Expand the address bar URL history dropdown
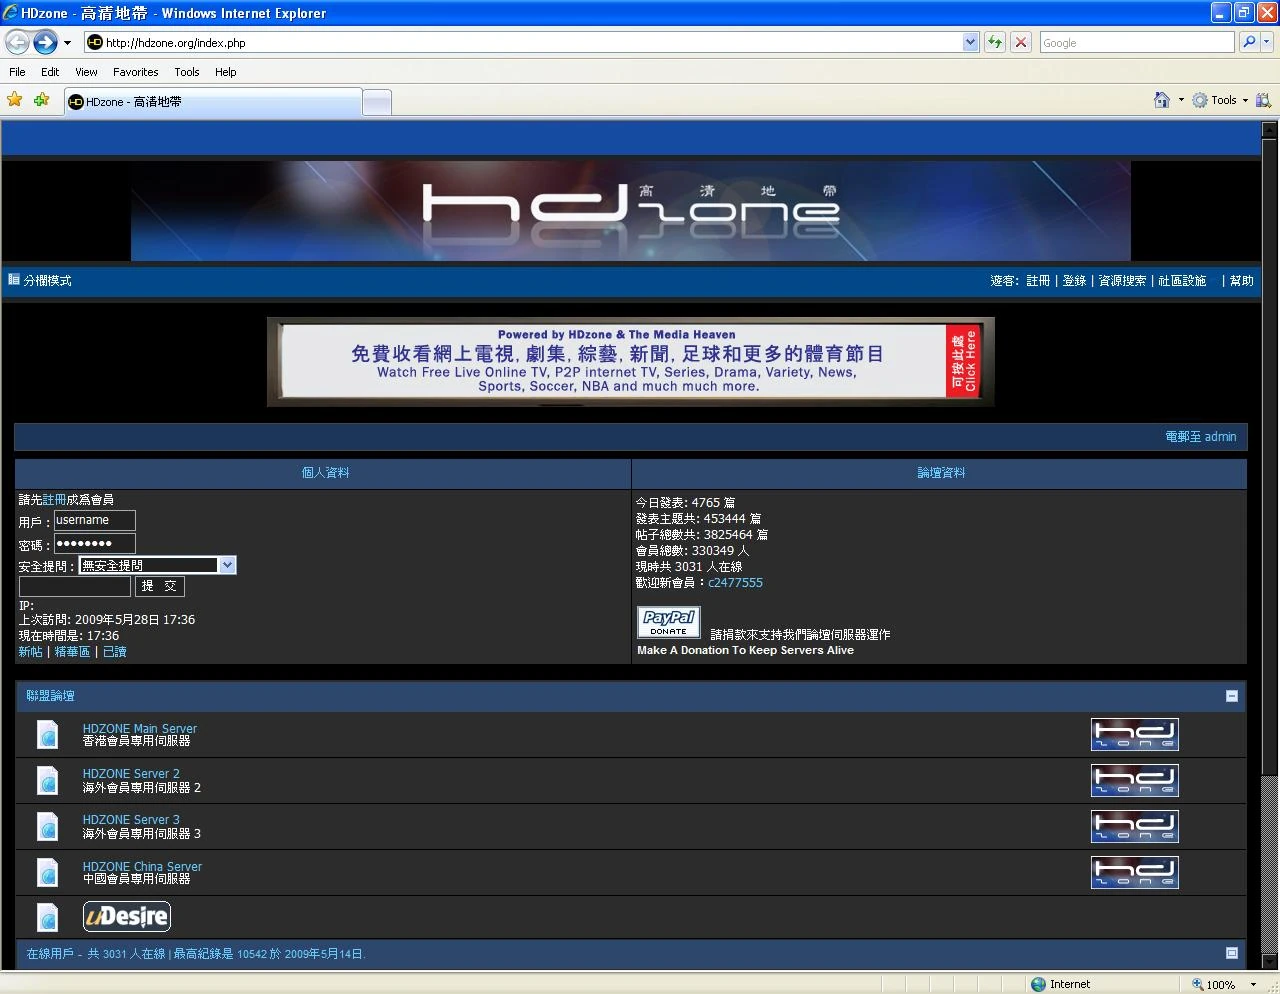This screenshot has height=994, width=1280. tap(970, 42)
